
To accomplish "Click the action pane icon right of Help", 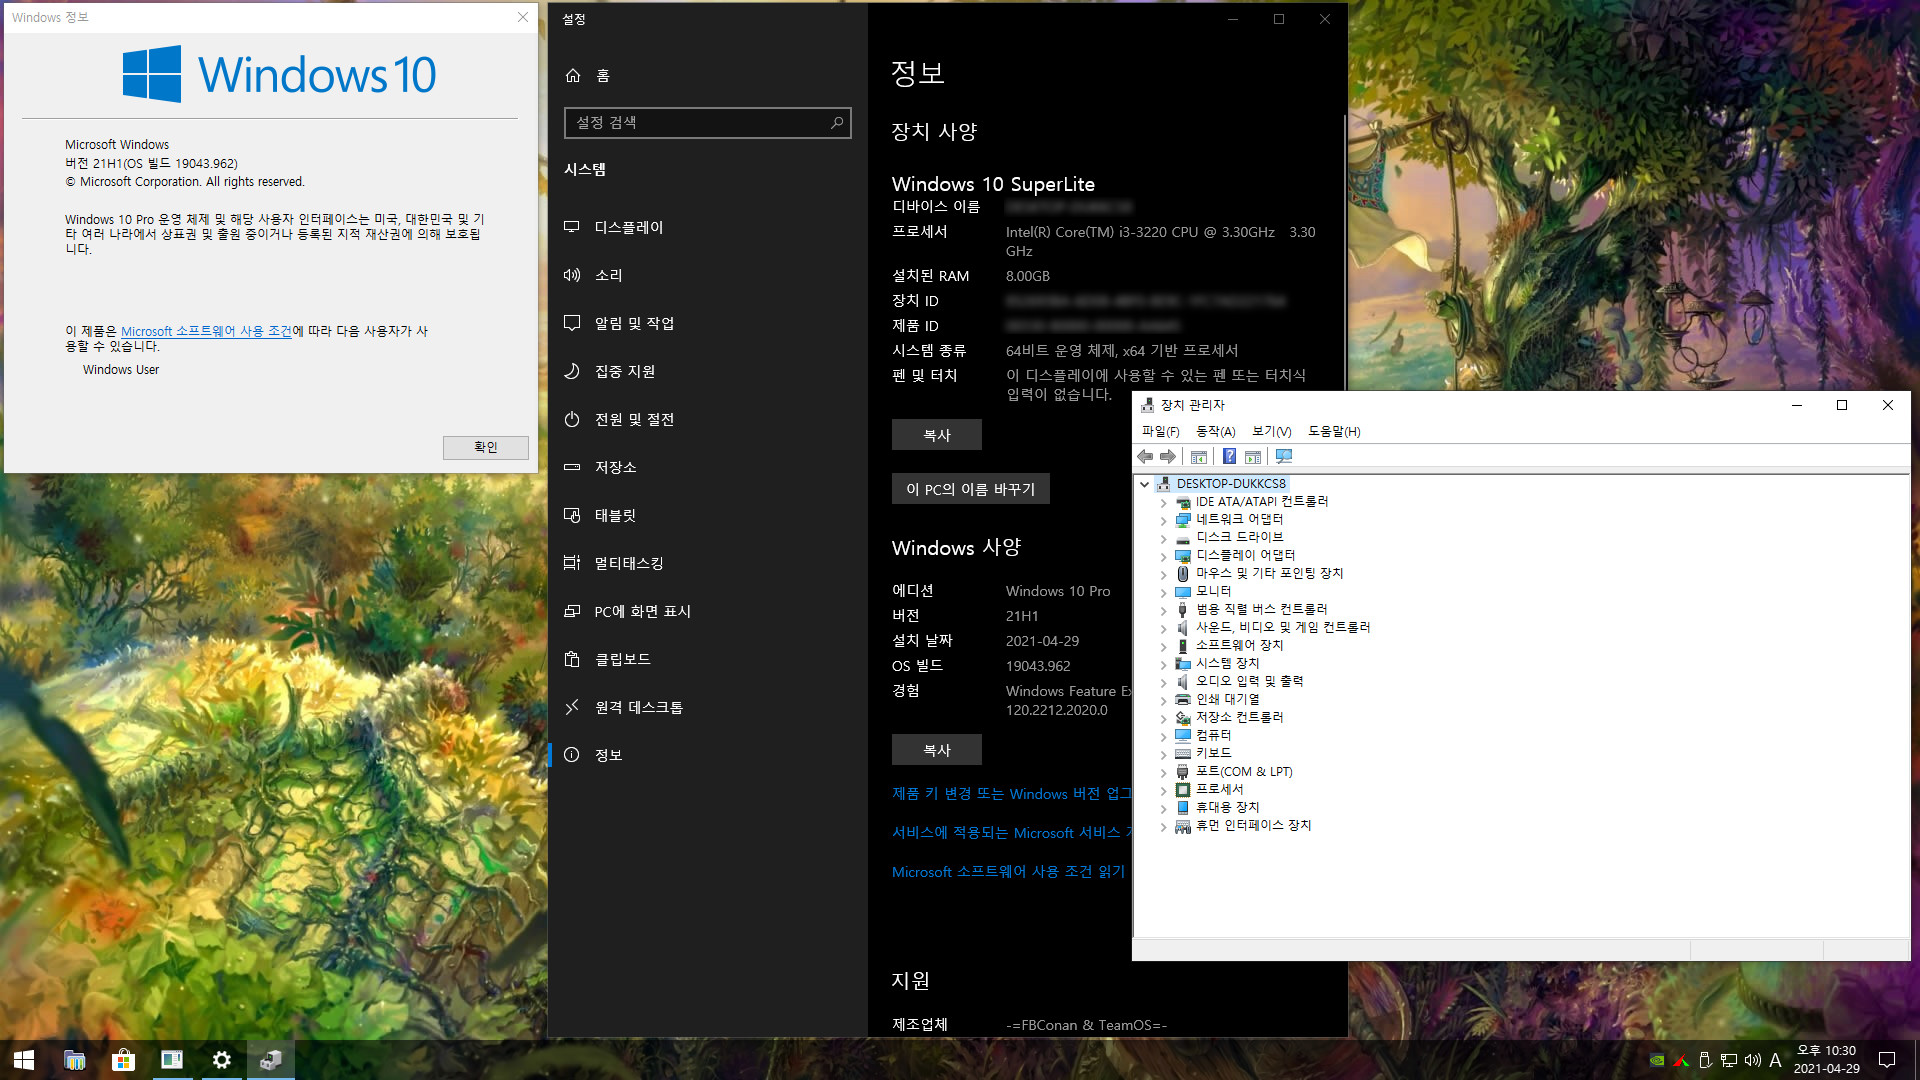I will pos(1253,457).
